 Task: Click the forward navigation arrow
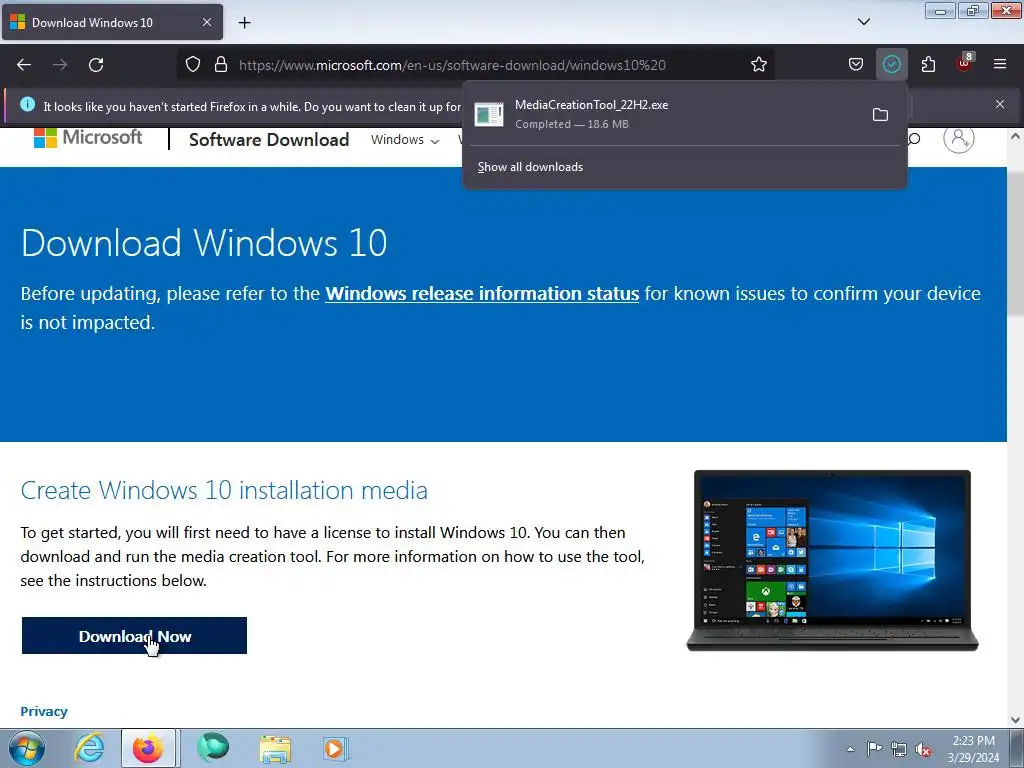click(60, 65)
